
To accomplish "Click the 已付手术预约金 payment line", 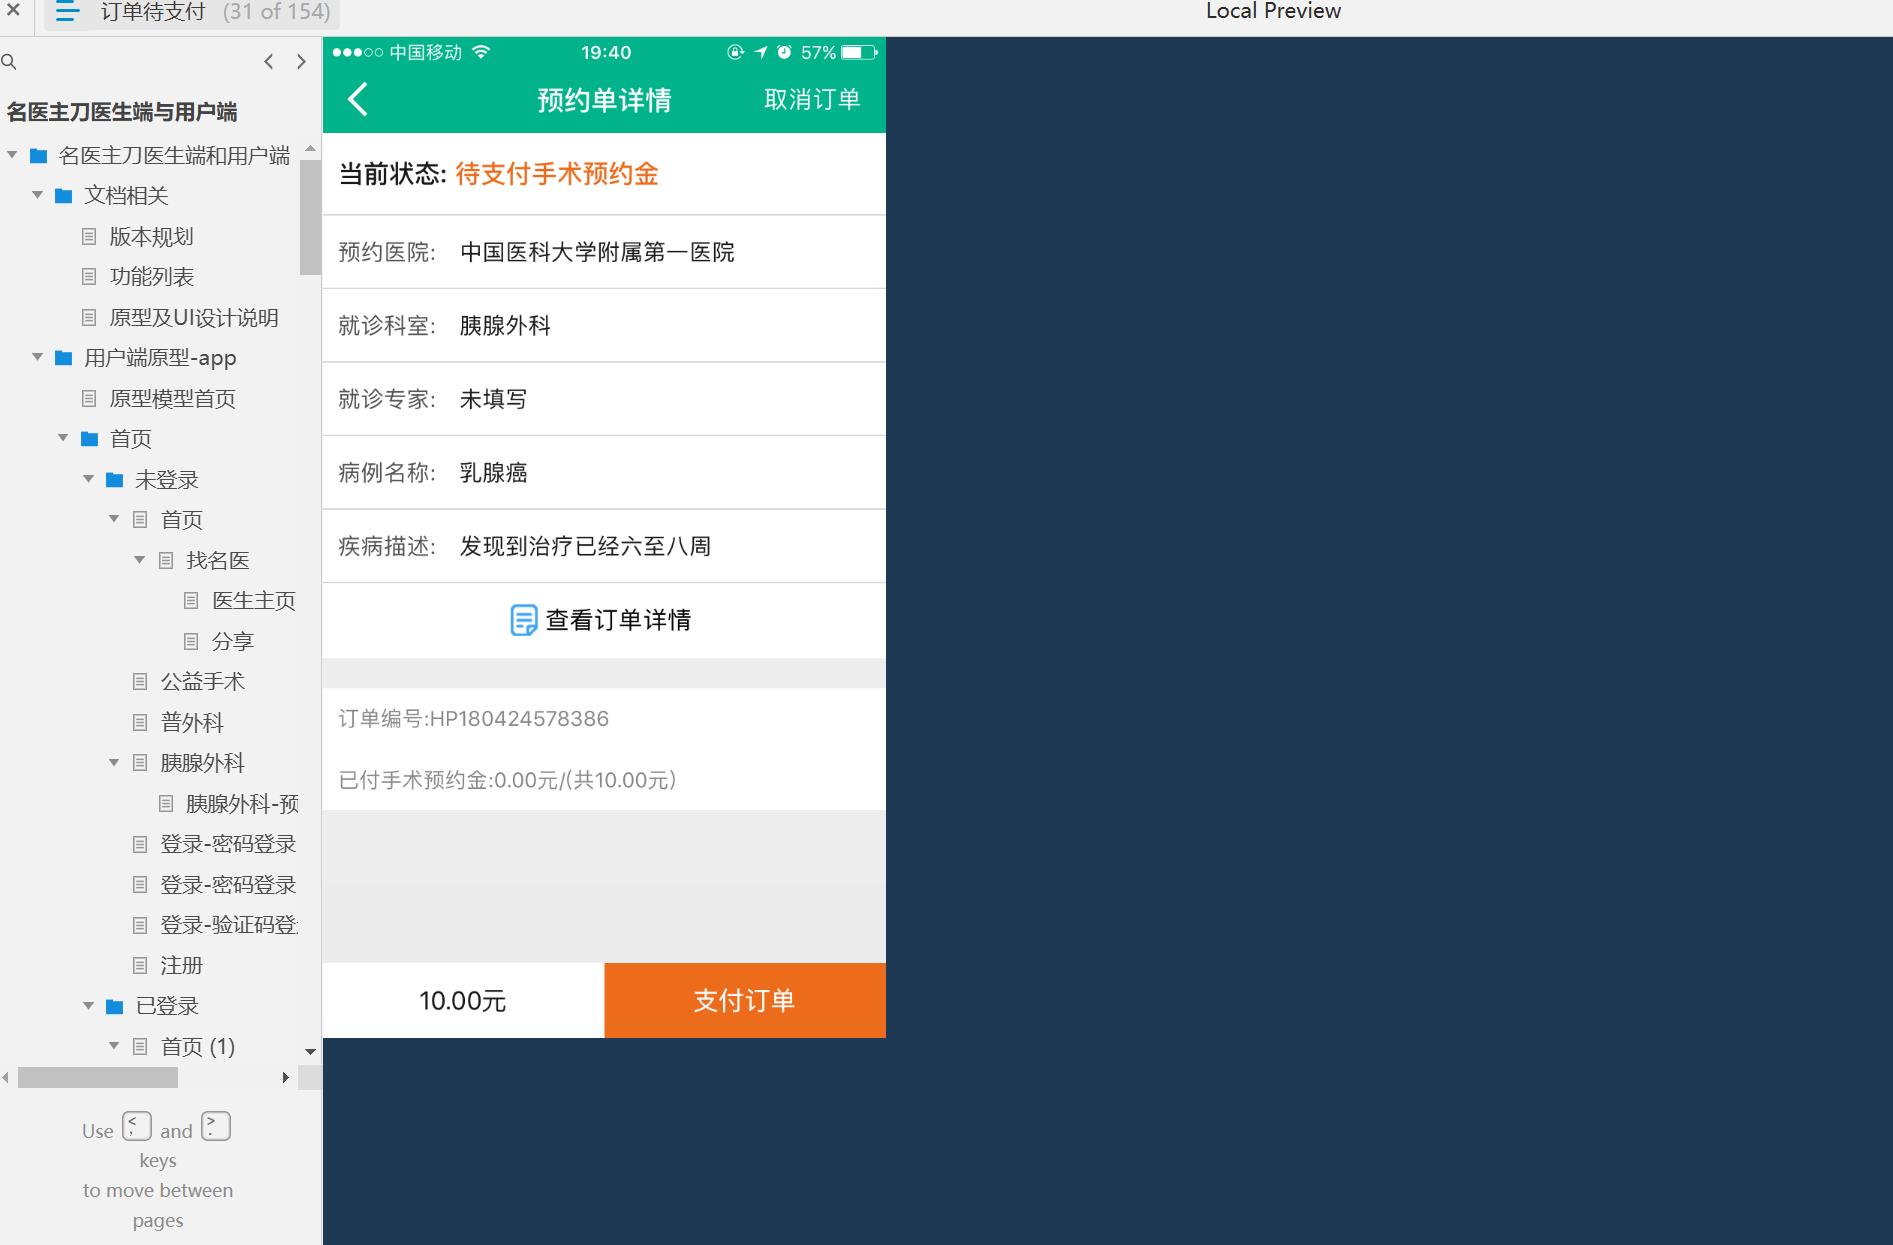I will pos(508,780).
